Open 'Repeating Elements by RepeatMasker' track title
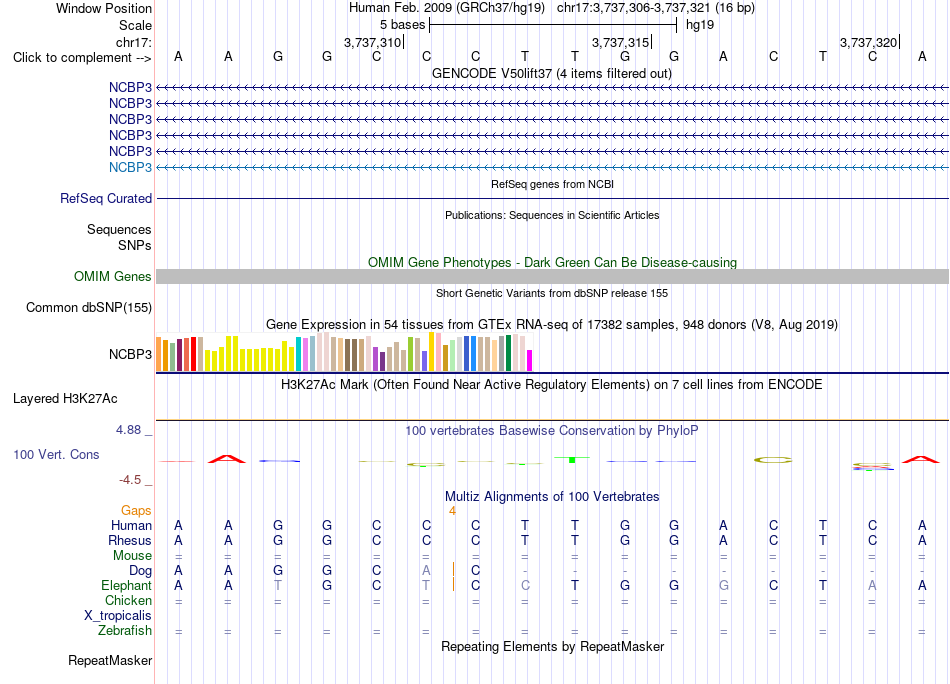 (x=552, y=646)
